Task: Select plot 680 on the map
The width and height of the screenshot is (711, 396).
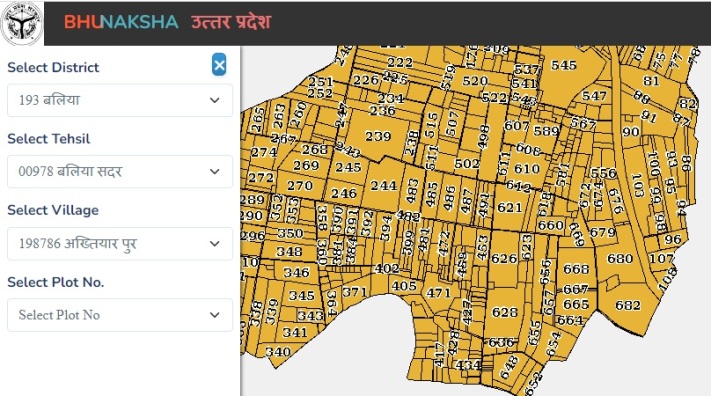Action: (x=620, y=259)
